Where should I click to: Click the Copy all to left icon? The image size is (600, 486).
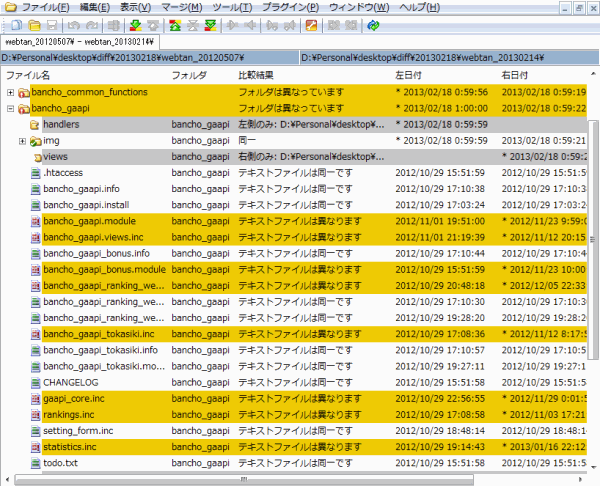tap(351, 26)
